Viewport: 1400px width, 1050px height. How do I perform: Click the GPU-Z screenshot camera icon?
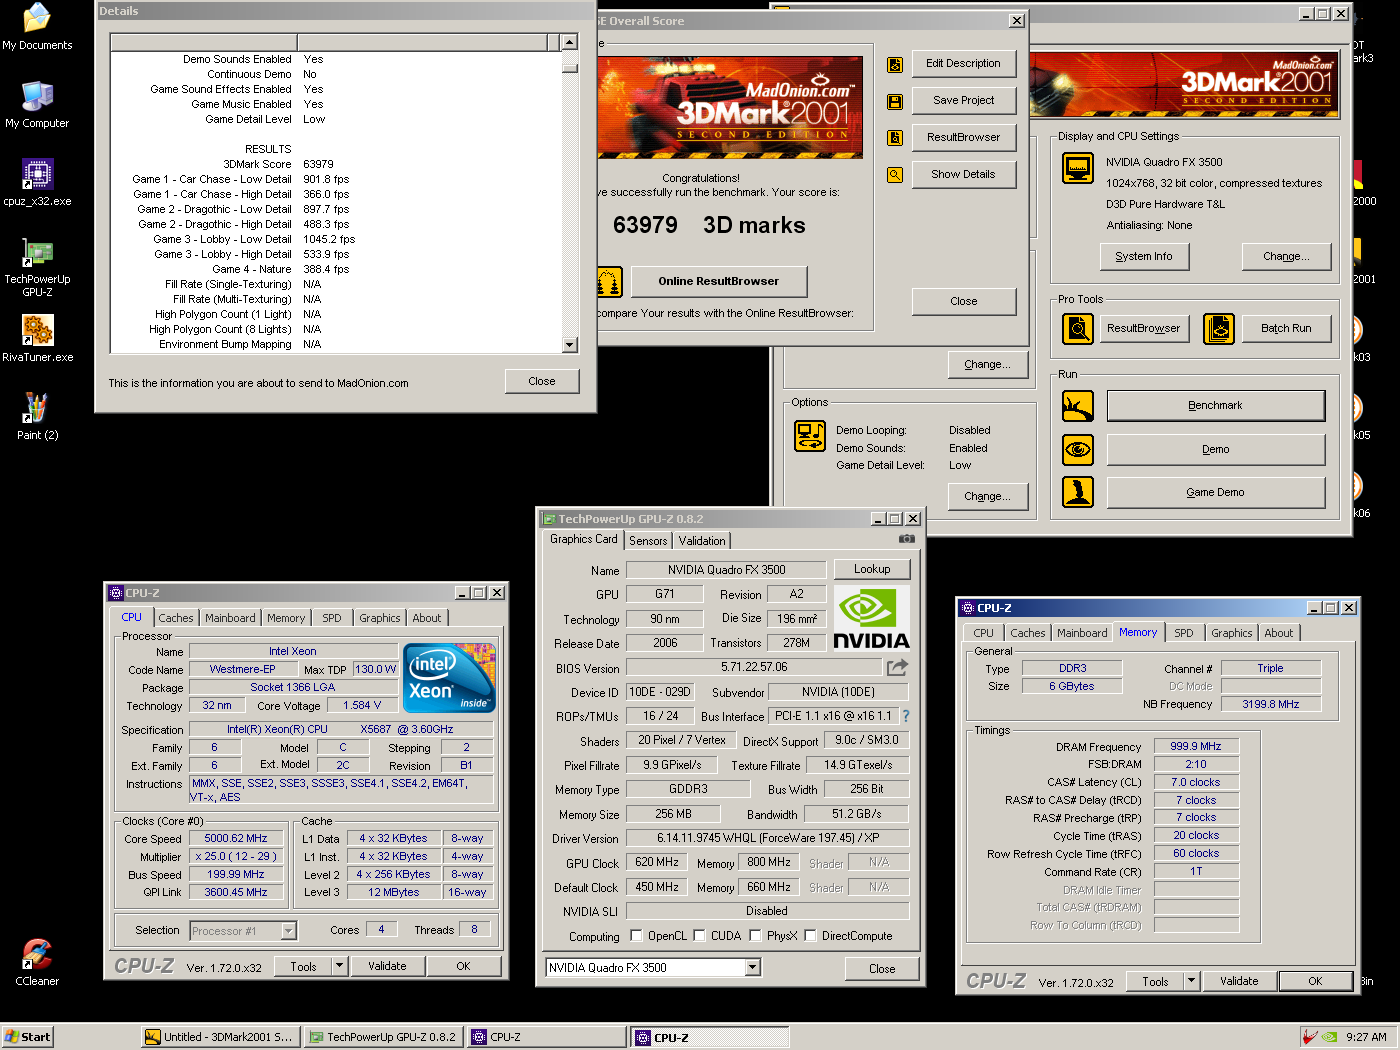tap(906, 539)
